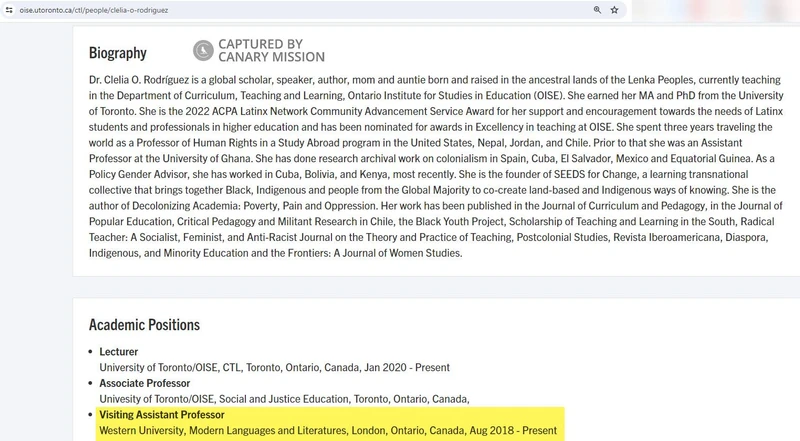Viewport: 800px width, 441px height.
Task: Click the Western University, Modern Languages line
Action: point(328,430)
